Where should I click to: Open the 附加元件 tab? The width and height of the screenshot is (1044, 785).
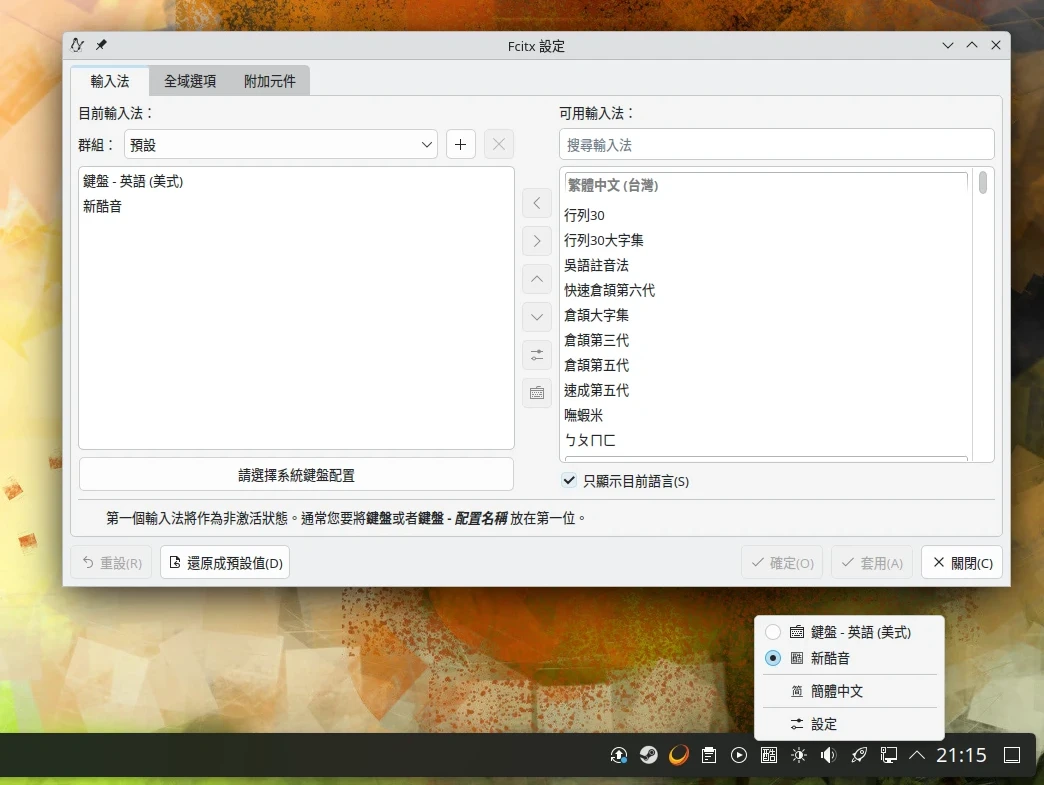(270, 81)
